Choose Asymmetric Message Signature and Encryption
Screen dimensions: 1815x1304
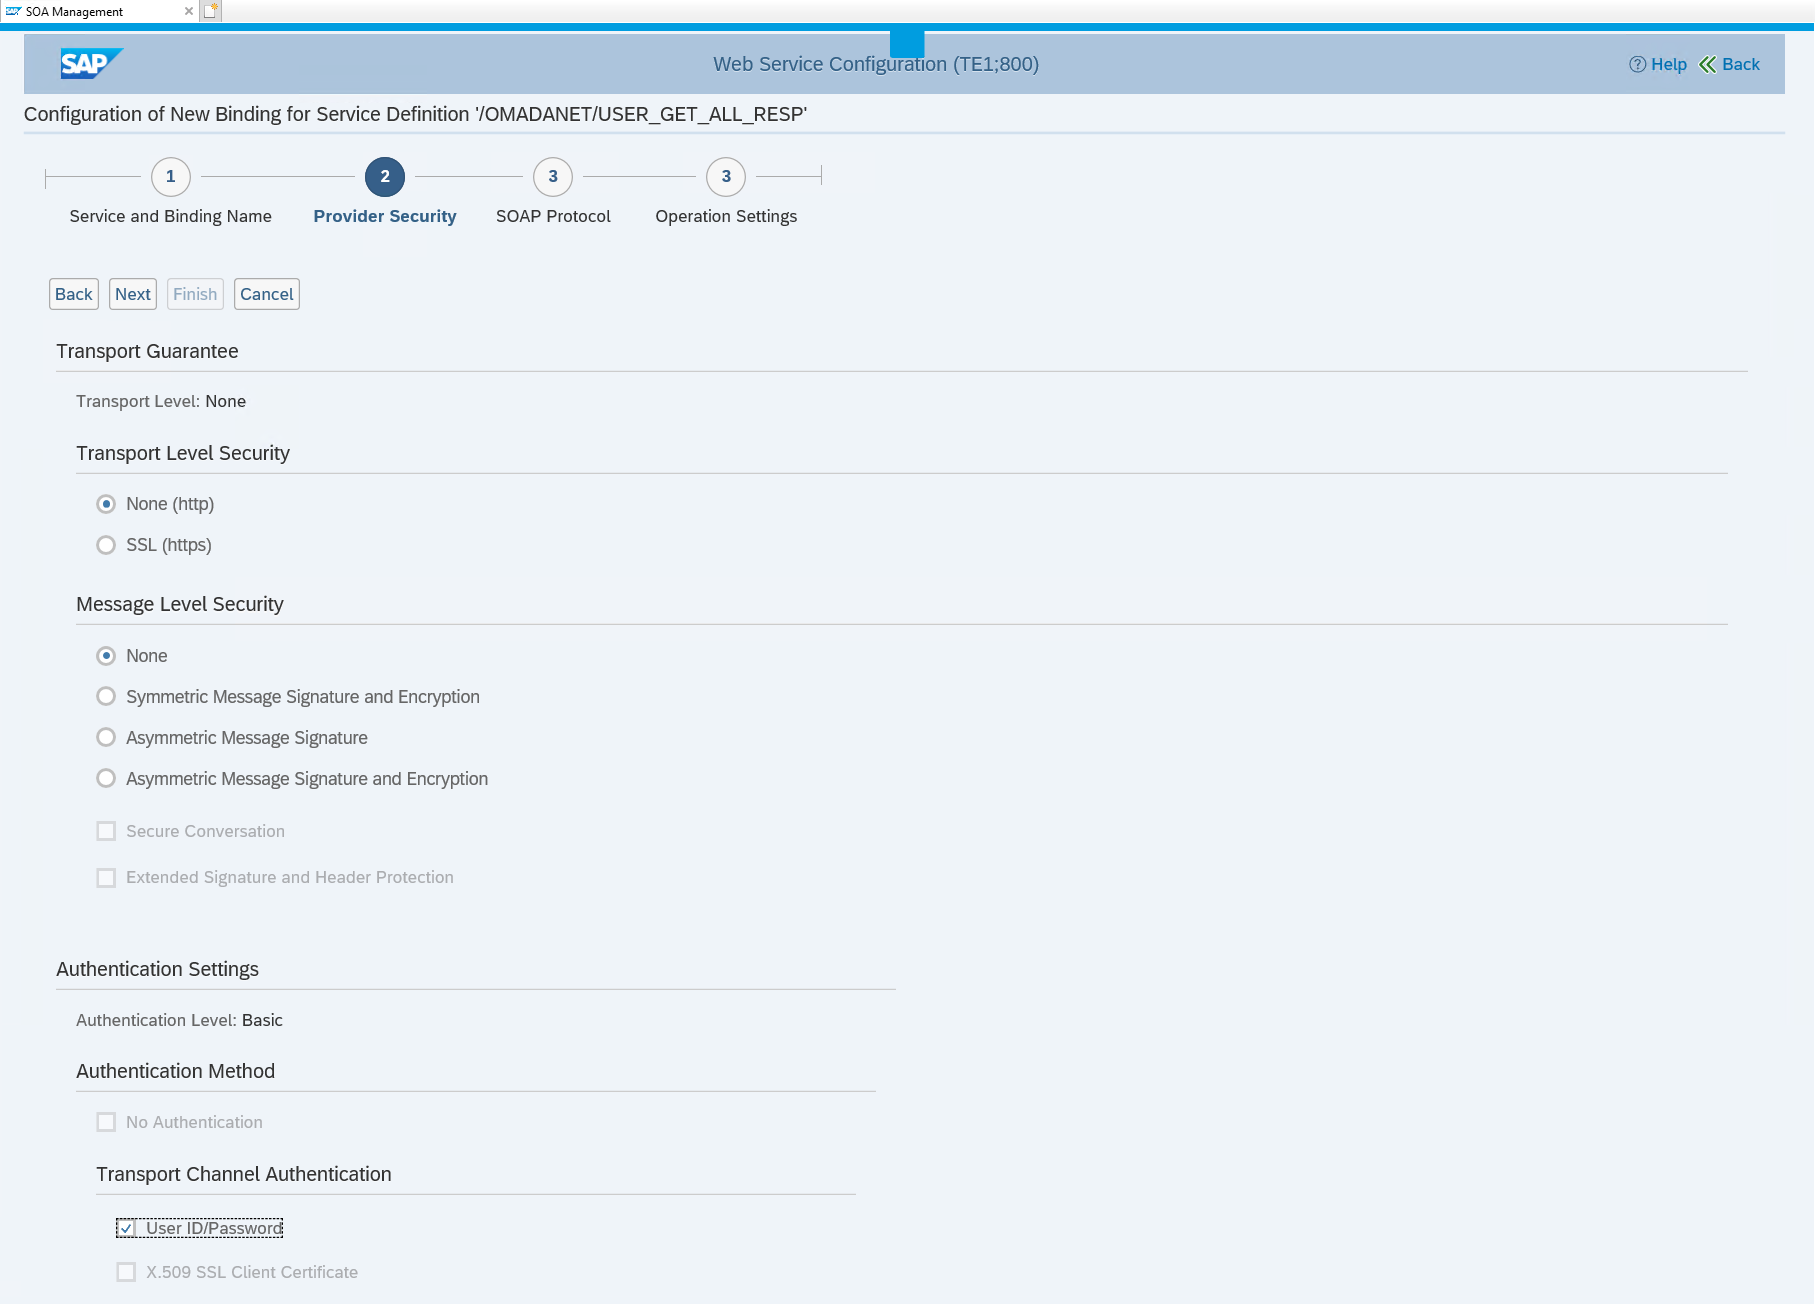[x=106, y=778]
